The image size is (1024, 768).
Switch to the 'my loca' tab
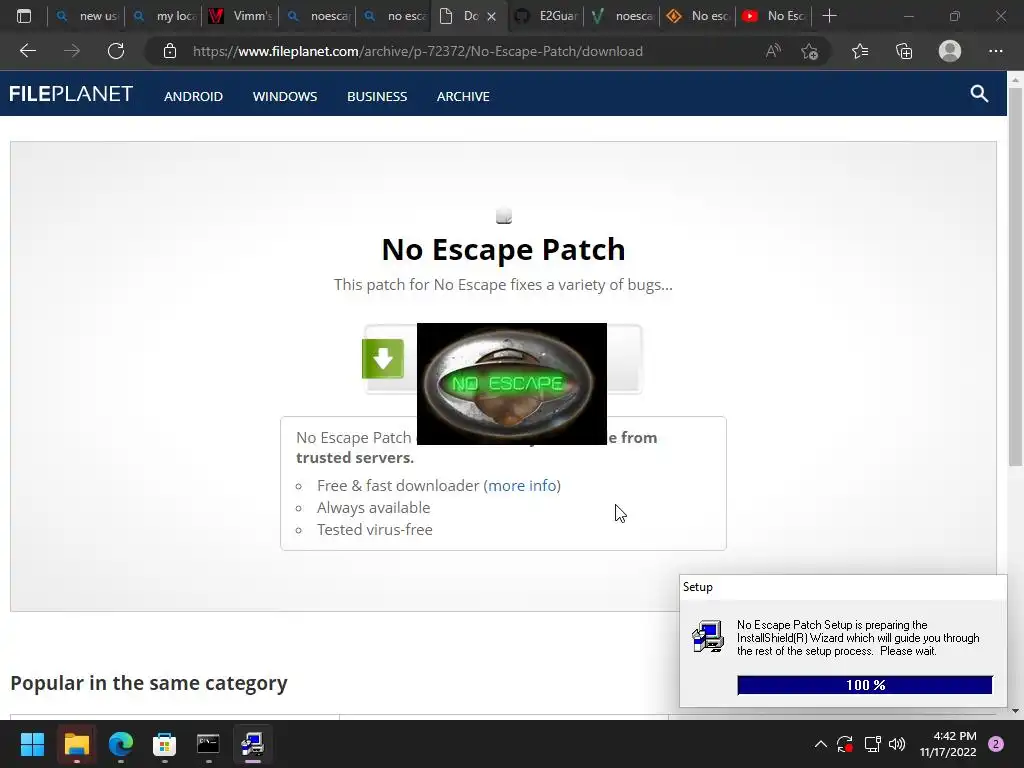[x=164, y=16]
